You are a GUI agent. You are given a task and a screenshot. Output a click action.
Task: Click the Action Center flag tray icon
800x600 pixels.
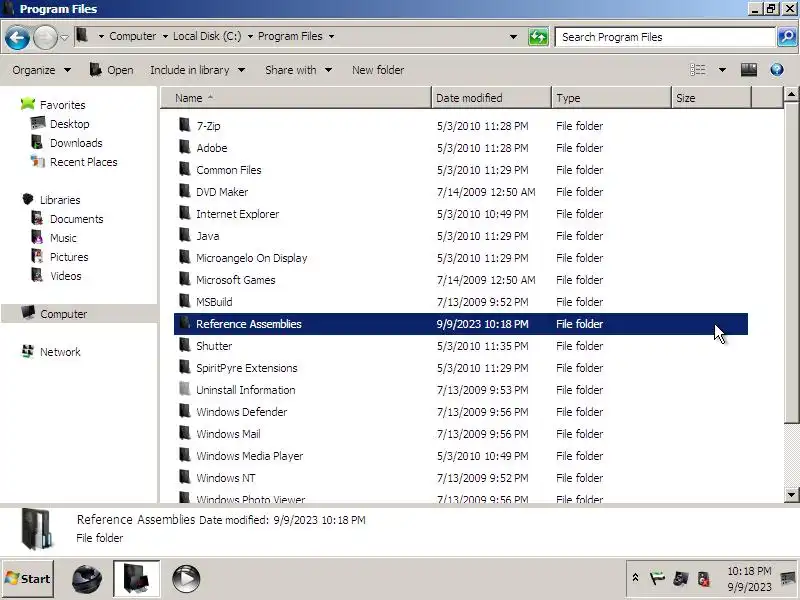click(658, 578)
